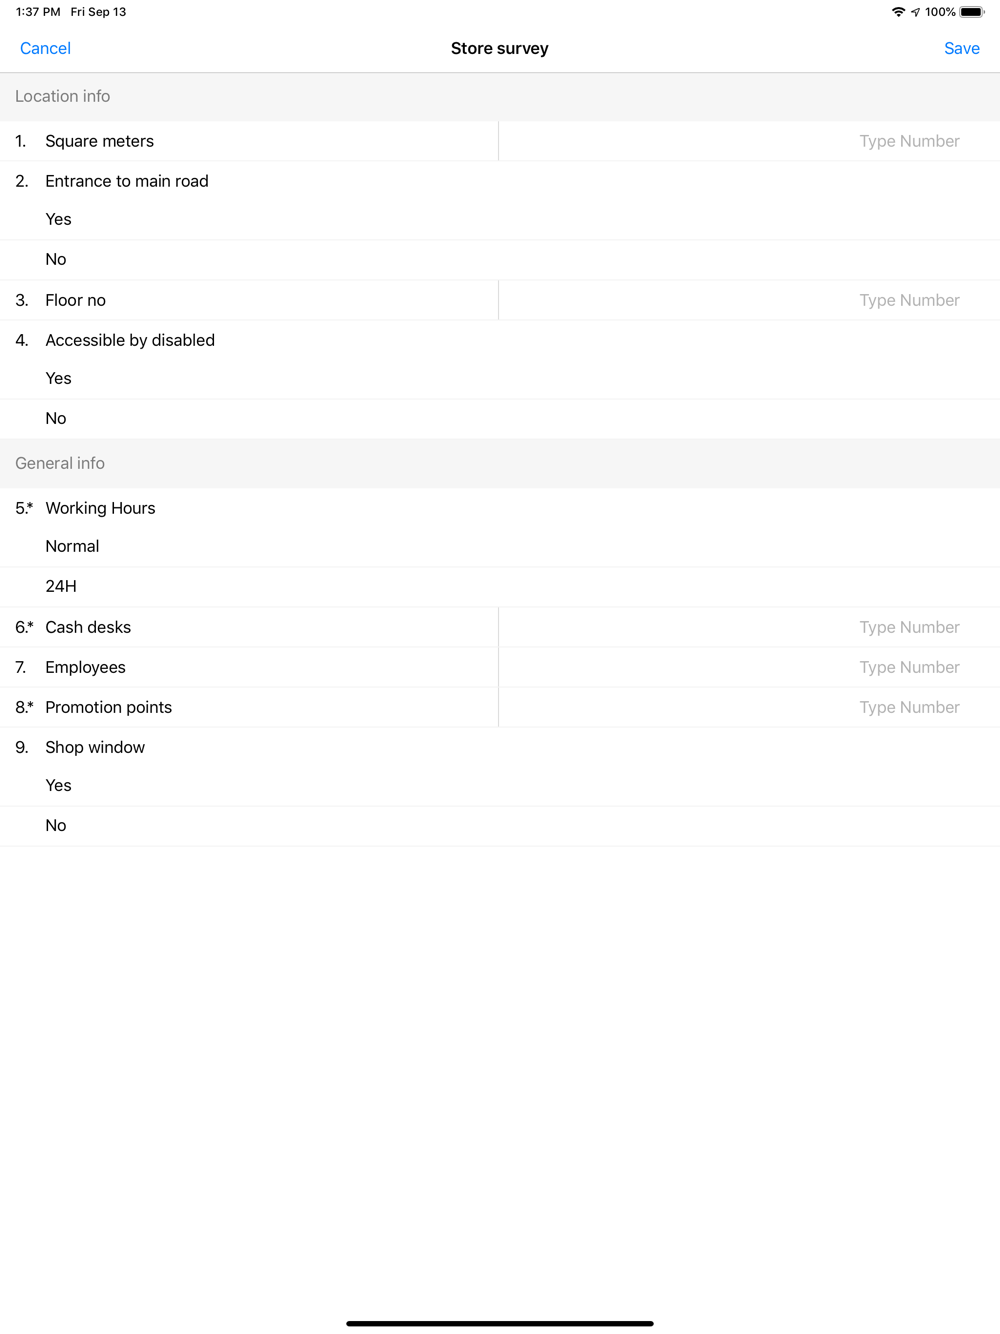Select Normal working hours
Viewport: 1000px width, 1334px height.
[500, 547]
